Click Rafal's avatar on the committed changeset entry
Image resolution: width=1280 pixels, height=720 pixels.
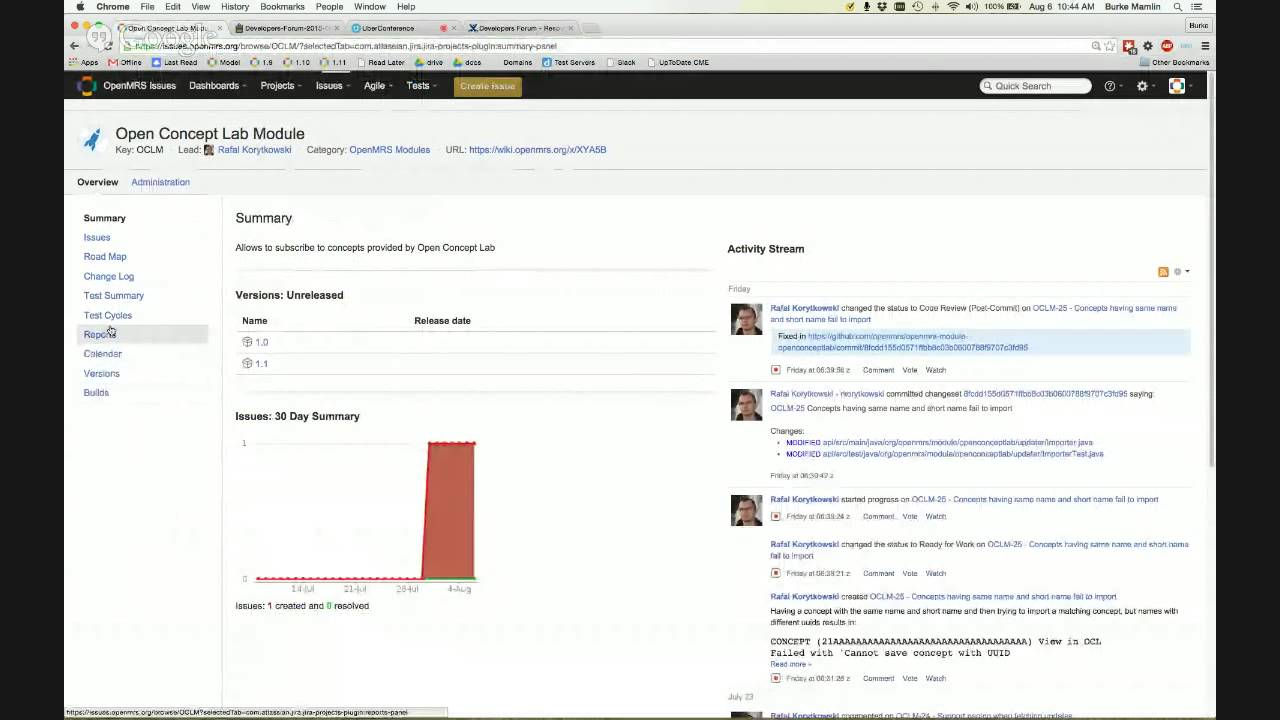(x=746, y=405)
